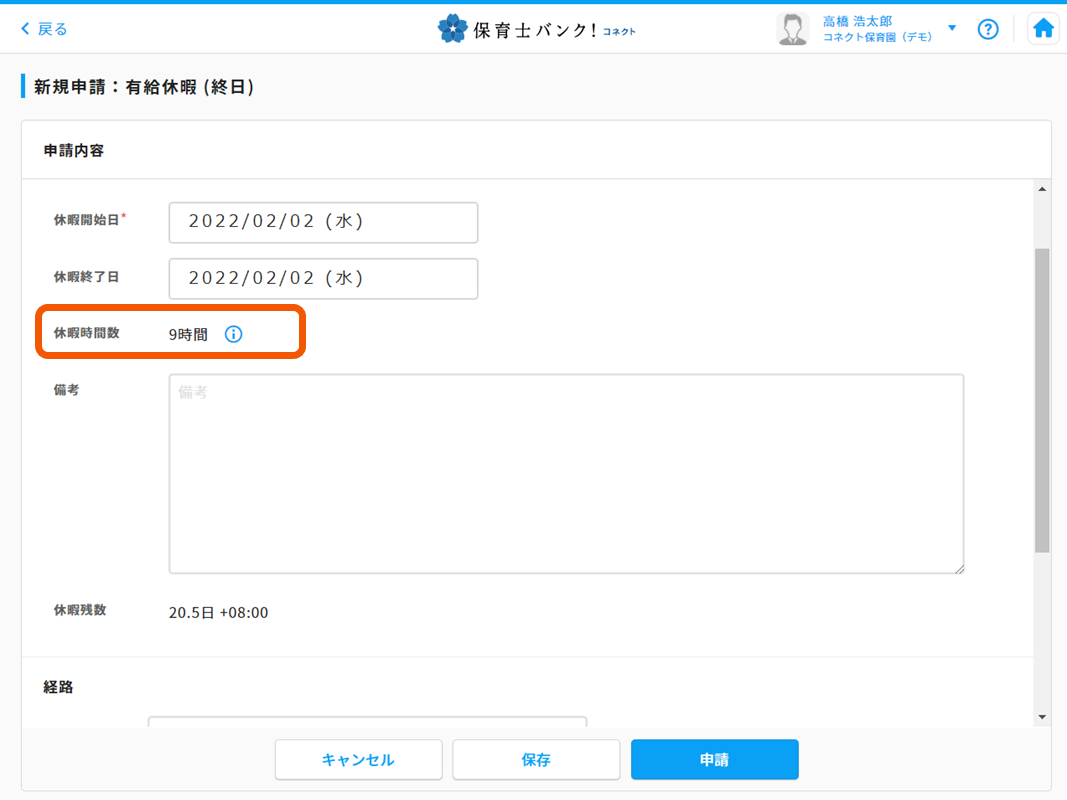
Task: Open the user account dropdown arrow
Action: [952, 28]
